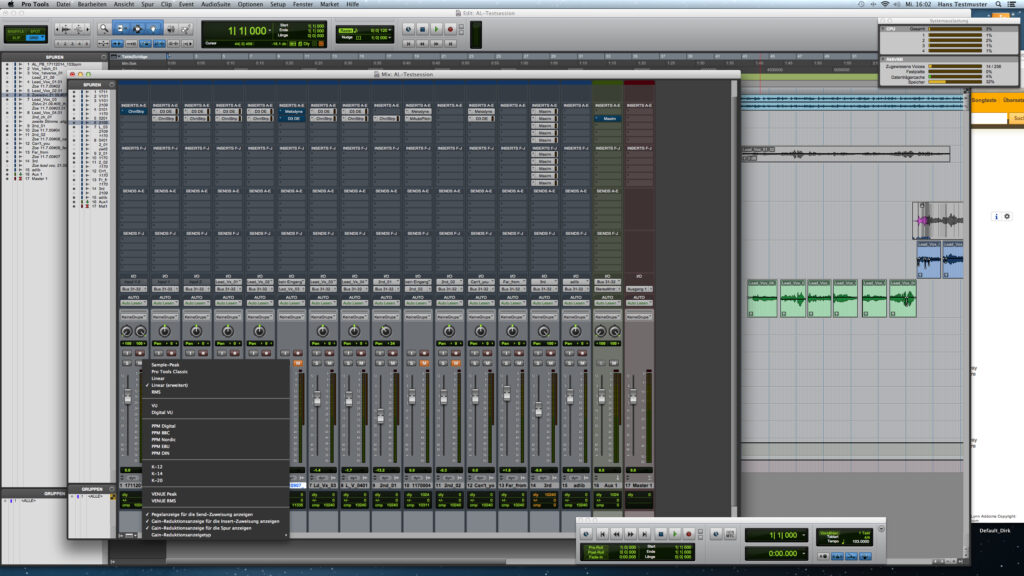Screen dimensions: 1024x576
Task: Select the Pencil tool
Action: [x=185, y=29]
